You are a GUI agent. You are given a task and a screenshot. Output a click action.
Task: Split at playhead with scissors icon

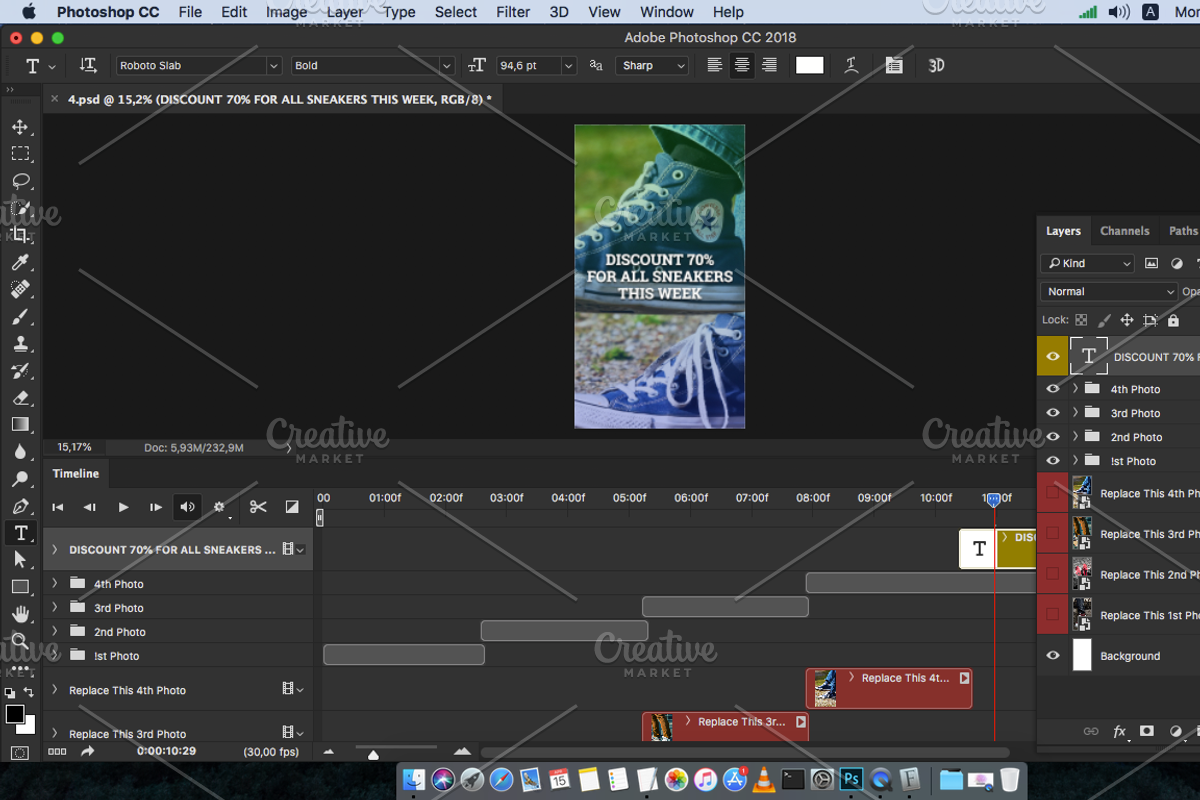tap(258, 507)
